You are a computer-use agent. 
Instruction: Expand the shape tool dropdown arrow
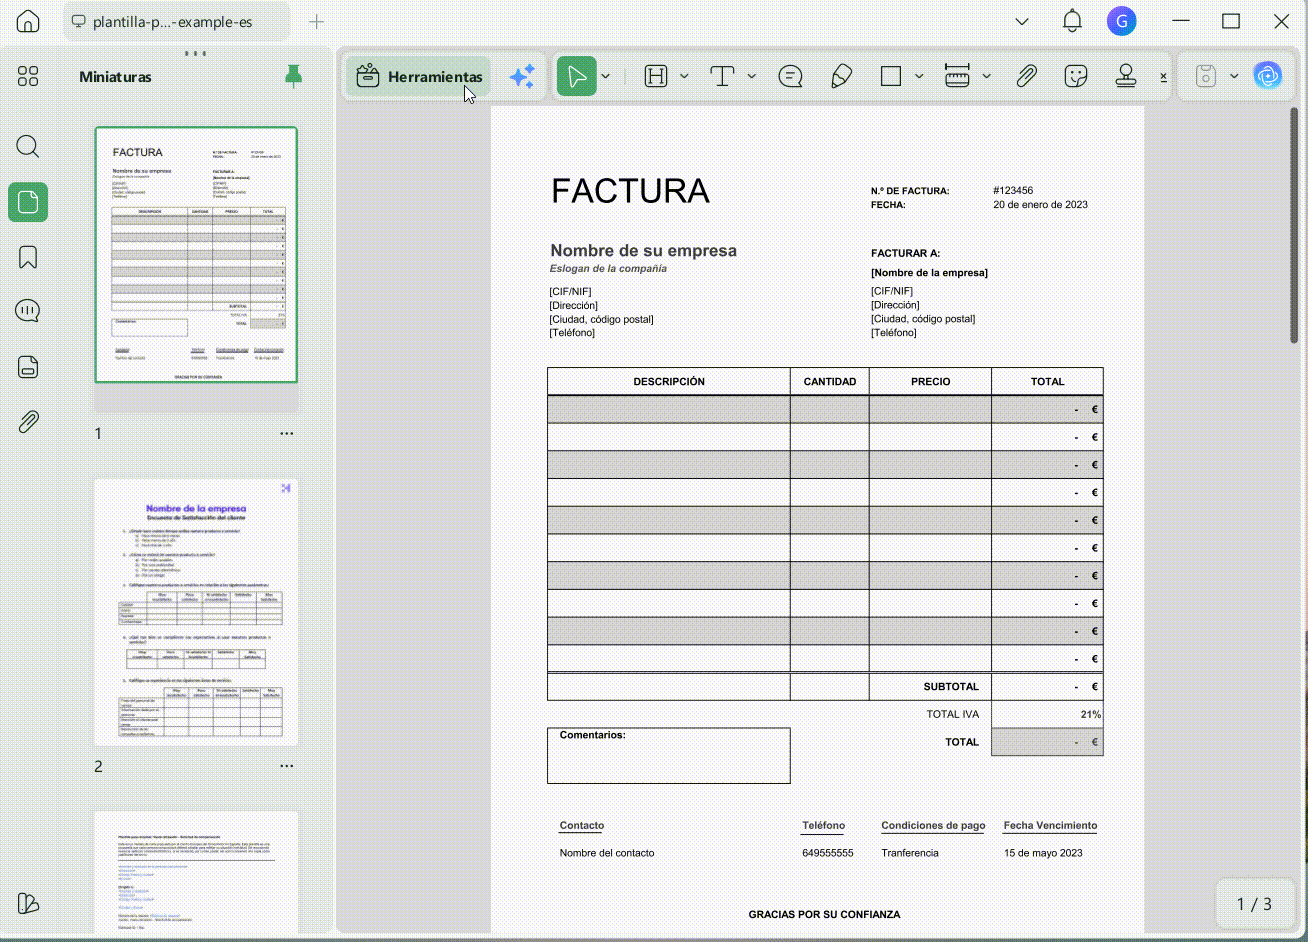919,77
